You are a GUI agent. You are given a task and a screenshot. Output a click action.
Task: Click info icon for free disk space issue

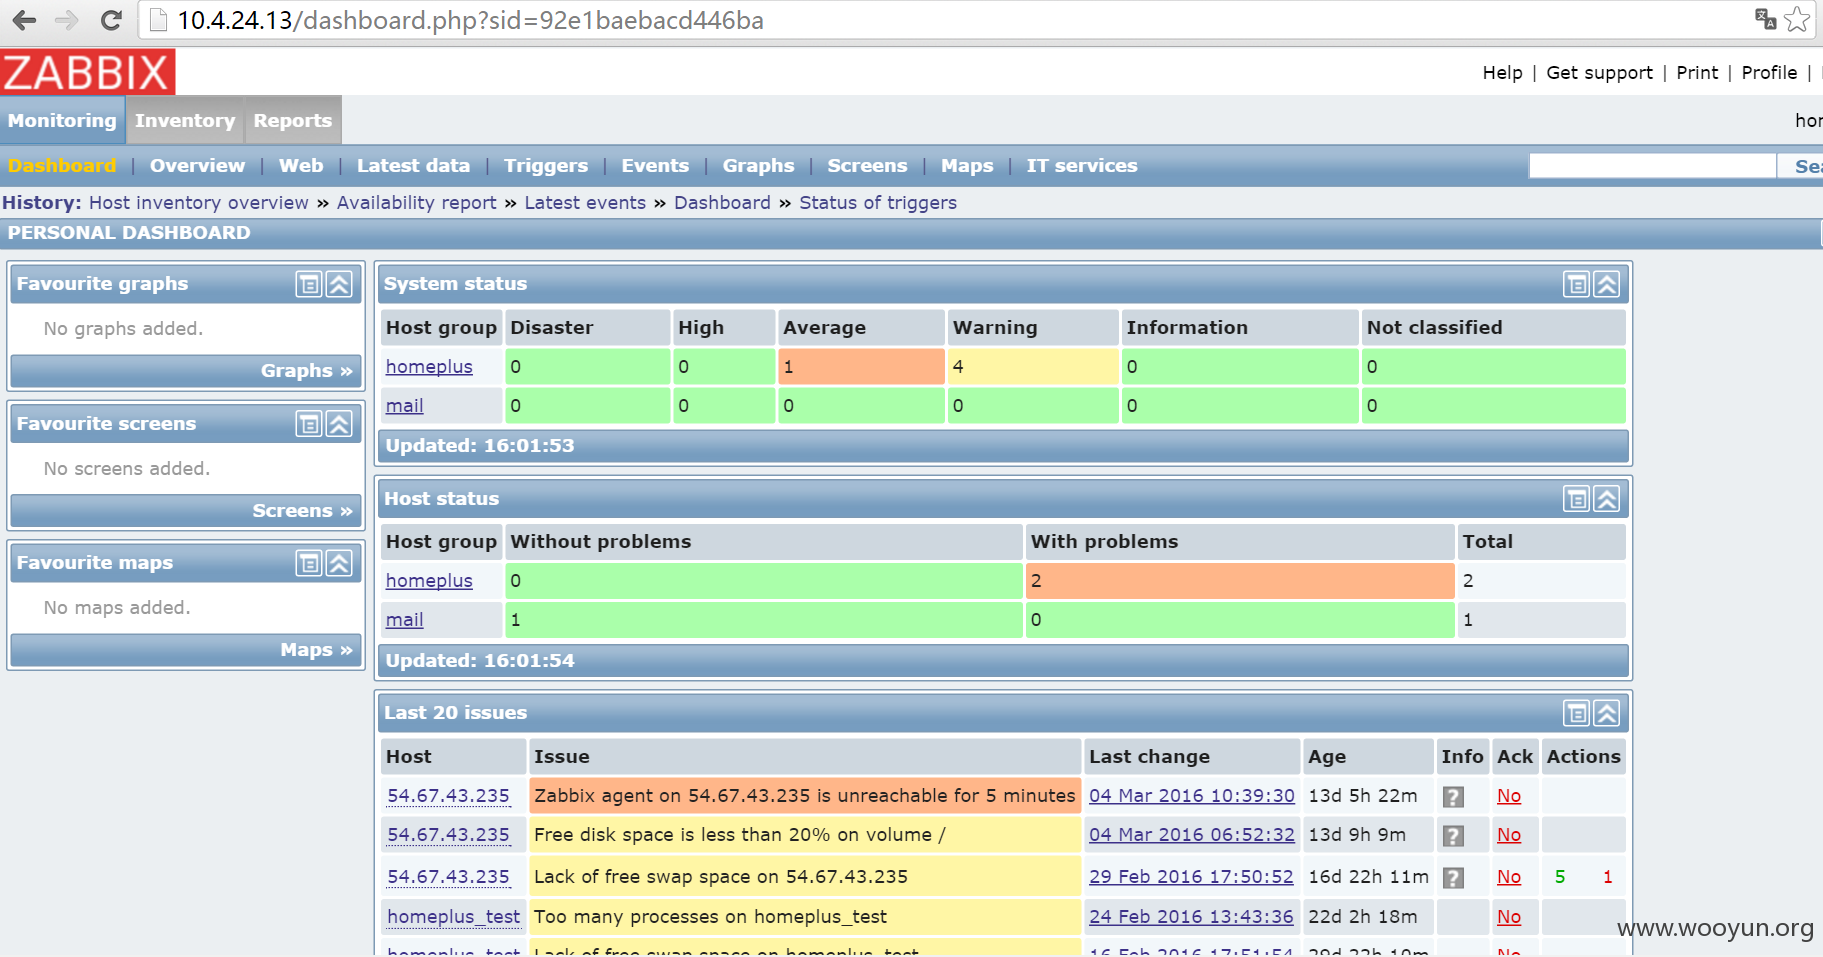(x=1453, y=836)
